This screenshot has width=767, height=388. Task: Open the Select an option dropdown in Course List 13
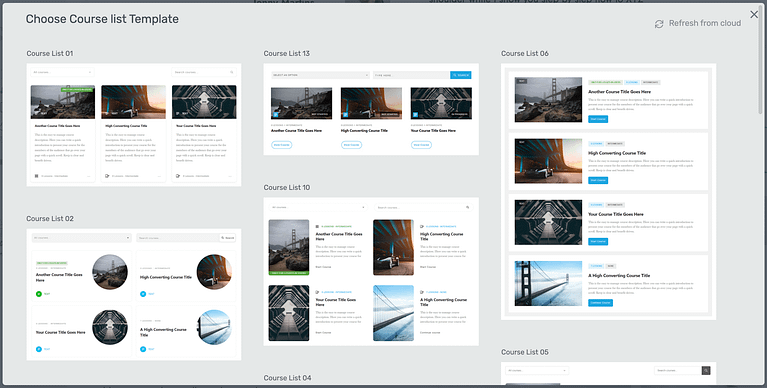point(320,75)
